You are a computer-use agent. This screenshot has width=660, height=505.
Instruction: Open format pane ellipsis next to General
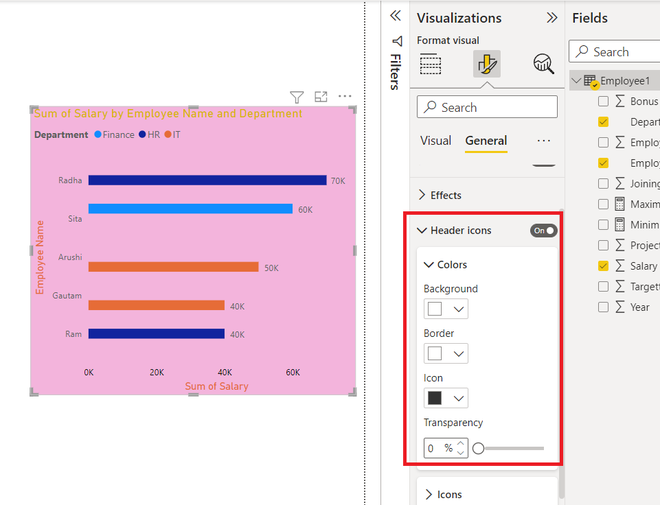543,141
